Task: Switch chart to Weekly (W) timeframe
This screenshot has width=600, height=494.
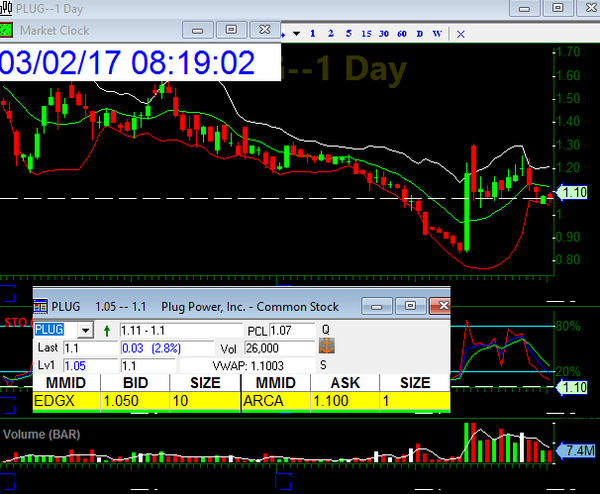Action: 438,33
